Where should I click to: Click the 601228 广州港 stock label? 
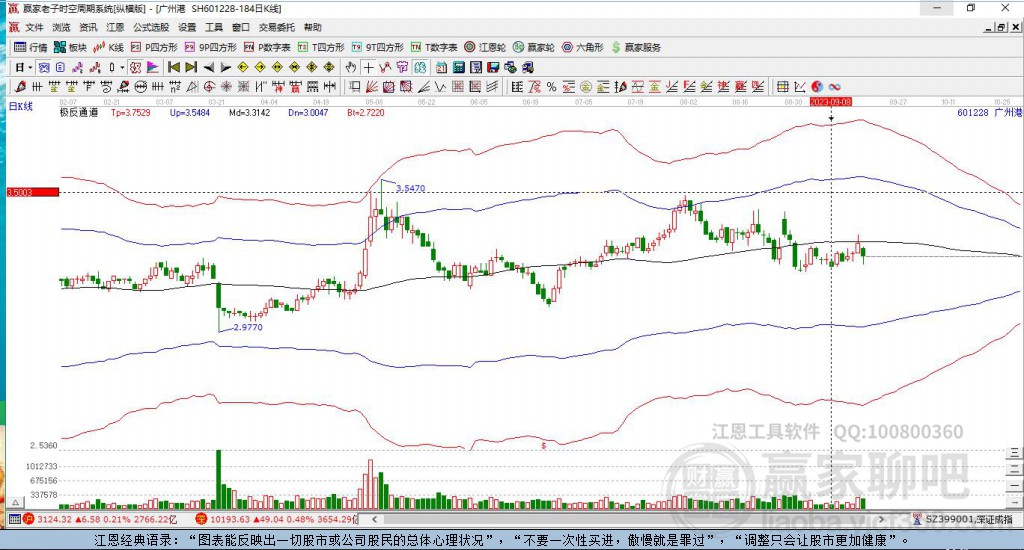988,112
